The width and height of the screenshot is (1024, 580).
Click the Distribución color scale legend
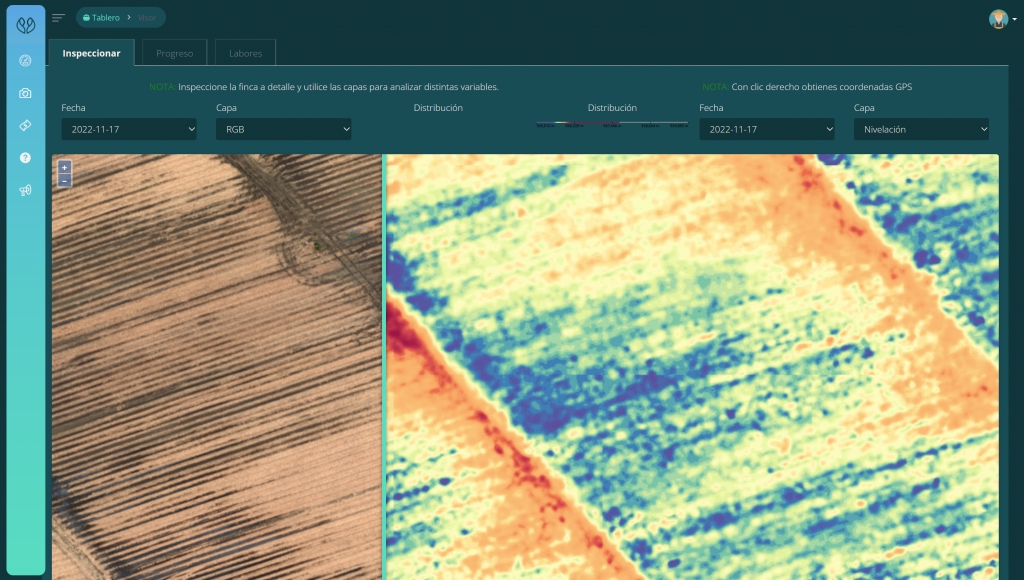pos(612,124)
